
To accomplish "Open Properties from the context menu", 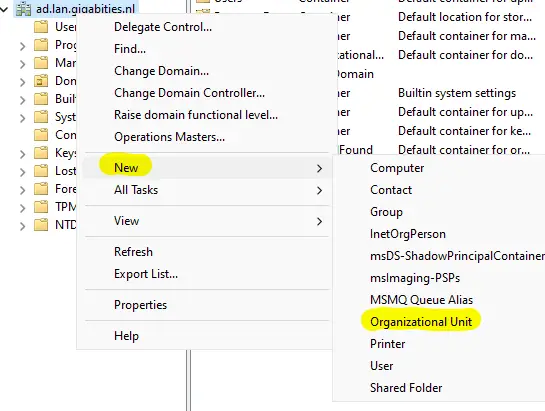I will click(140, 305).
